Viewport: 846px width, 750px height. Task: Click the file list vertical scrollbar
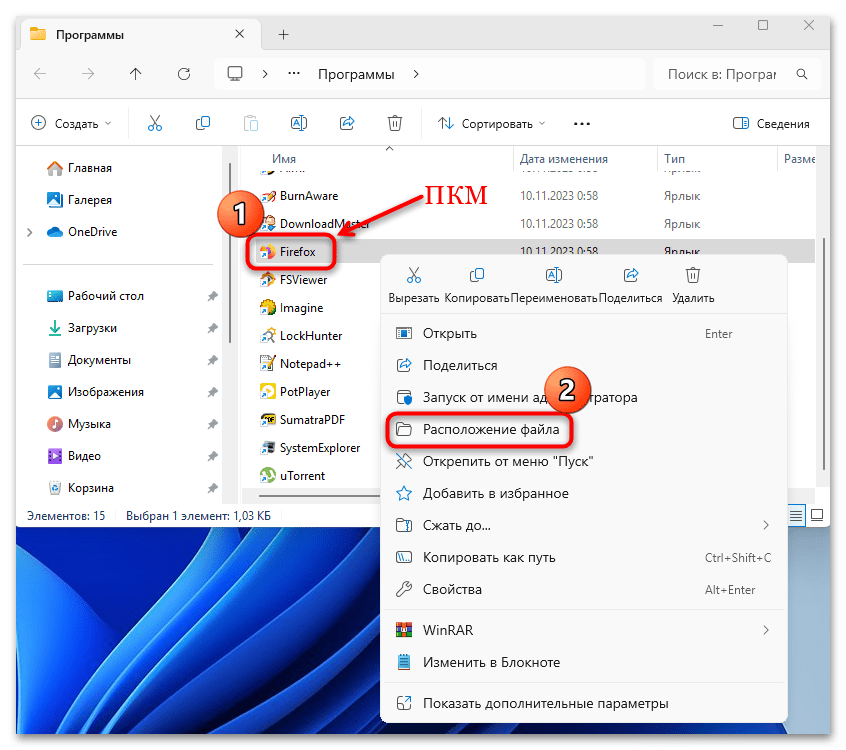coord(824,353)
